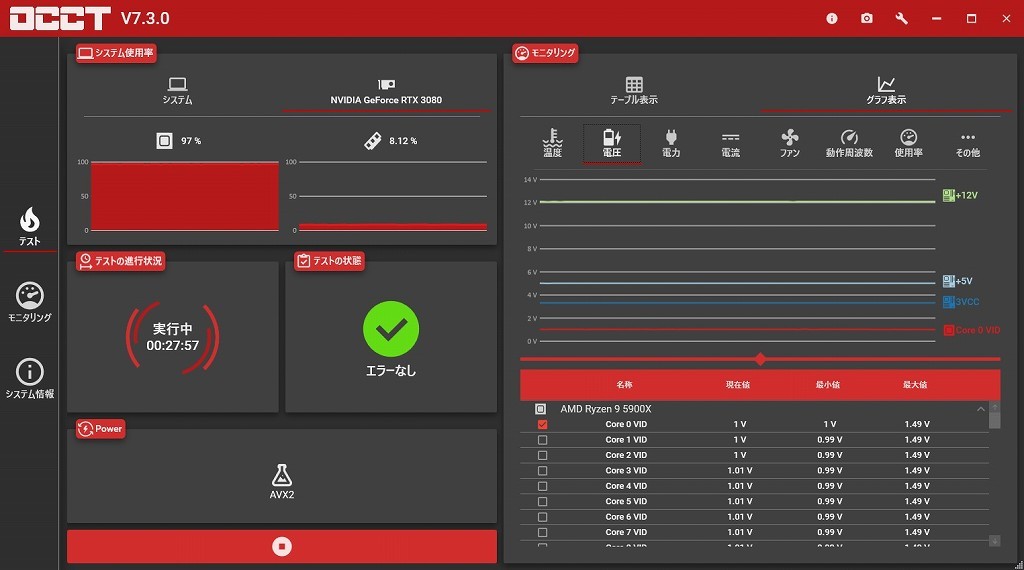Check the Core 2 VID checkbox
This screenshot has height=570, width=1024.
point(542,455)
